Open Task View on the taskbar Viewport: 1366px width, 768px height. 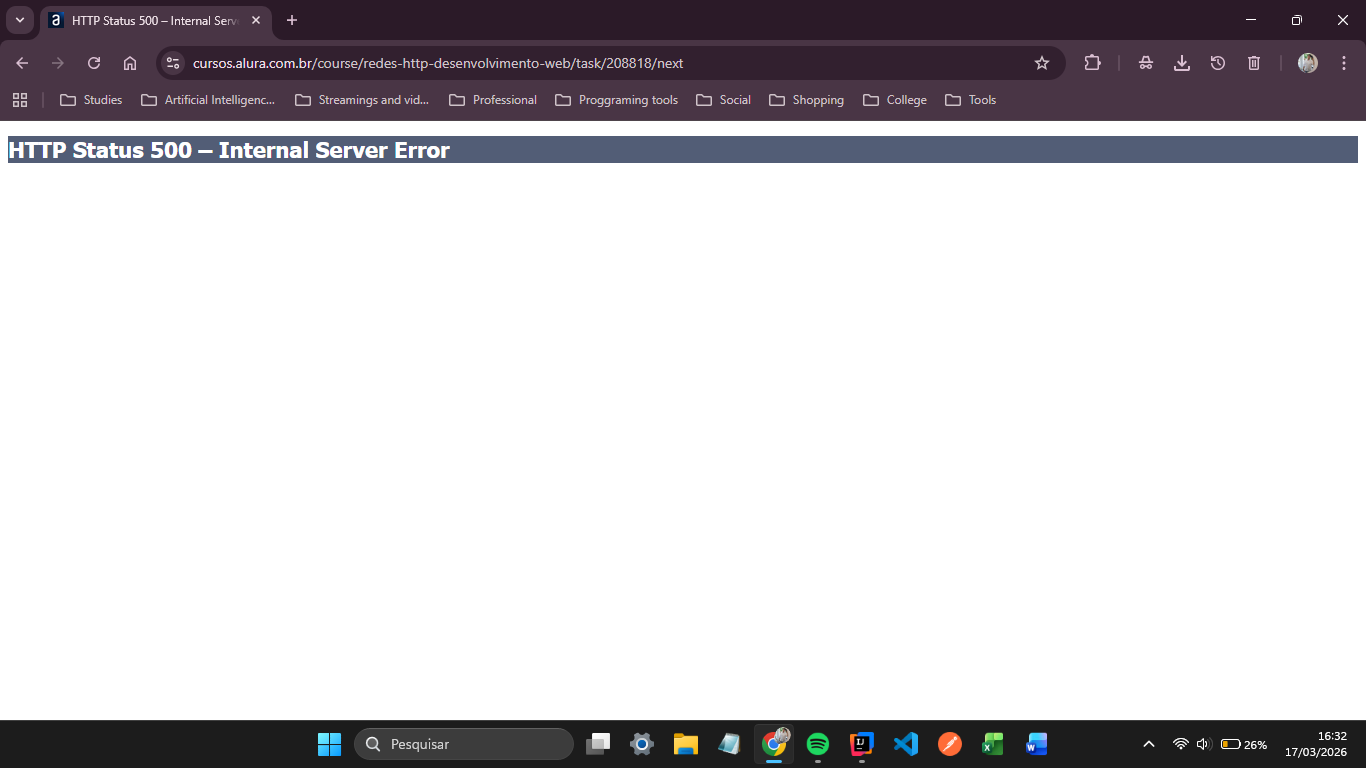pos(598,744)
